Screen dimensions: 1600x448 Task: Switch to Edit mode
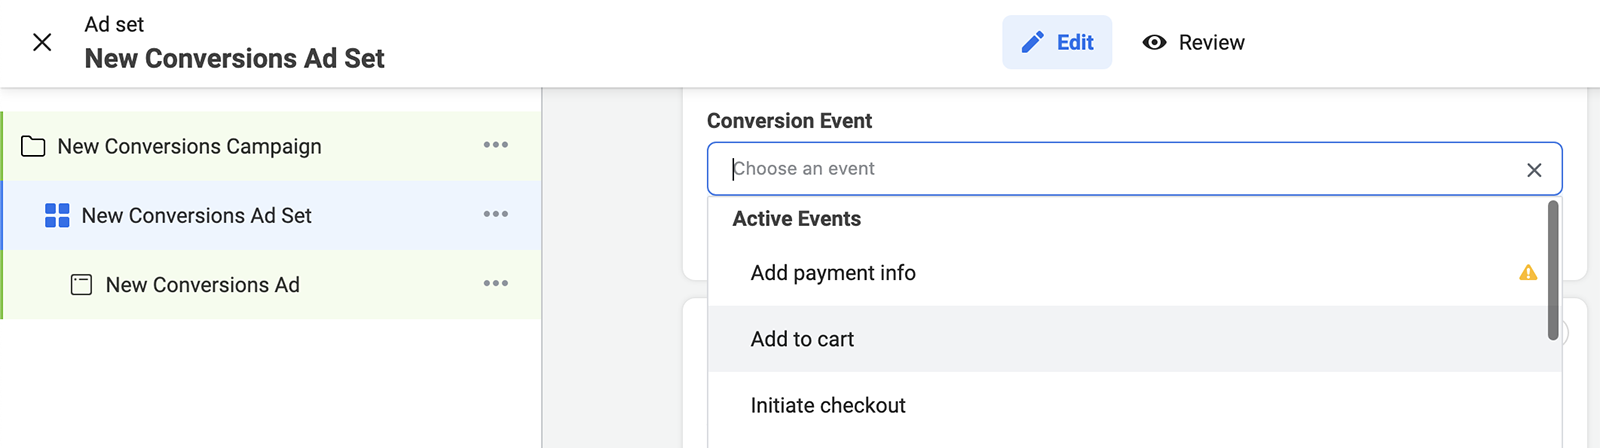pos(1057,42)
